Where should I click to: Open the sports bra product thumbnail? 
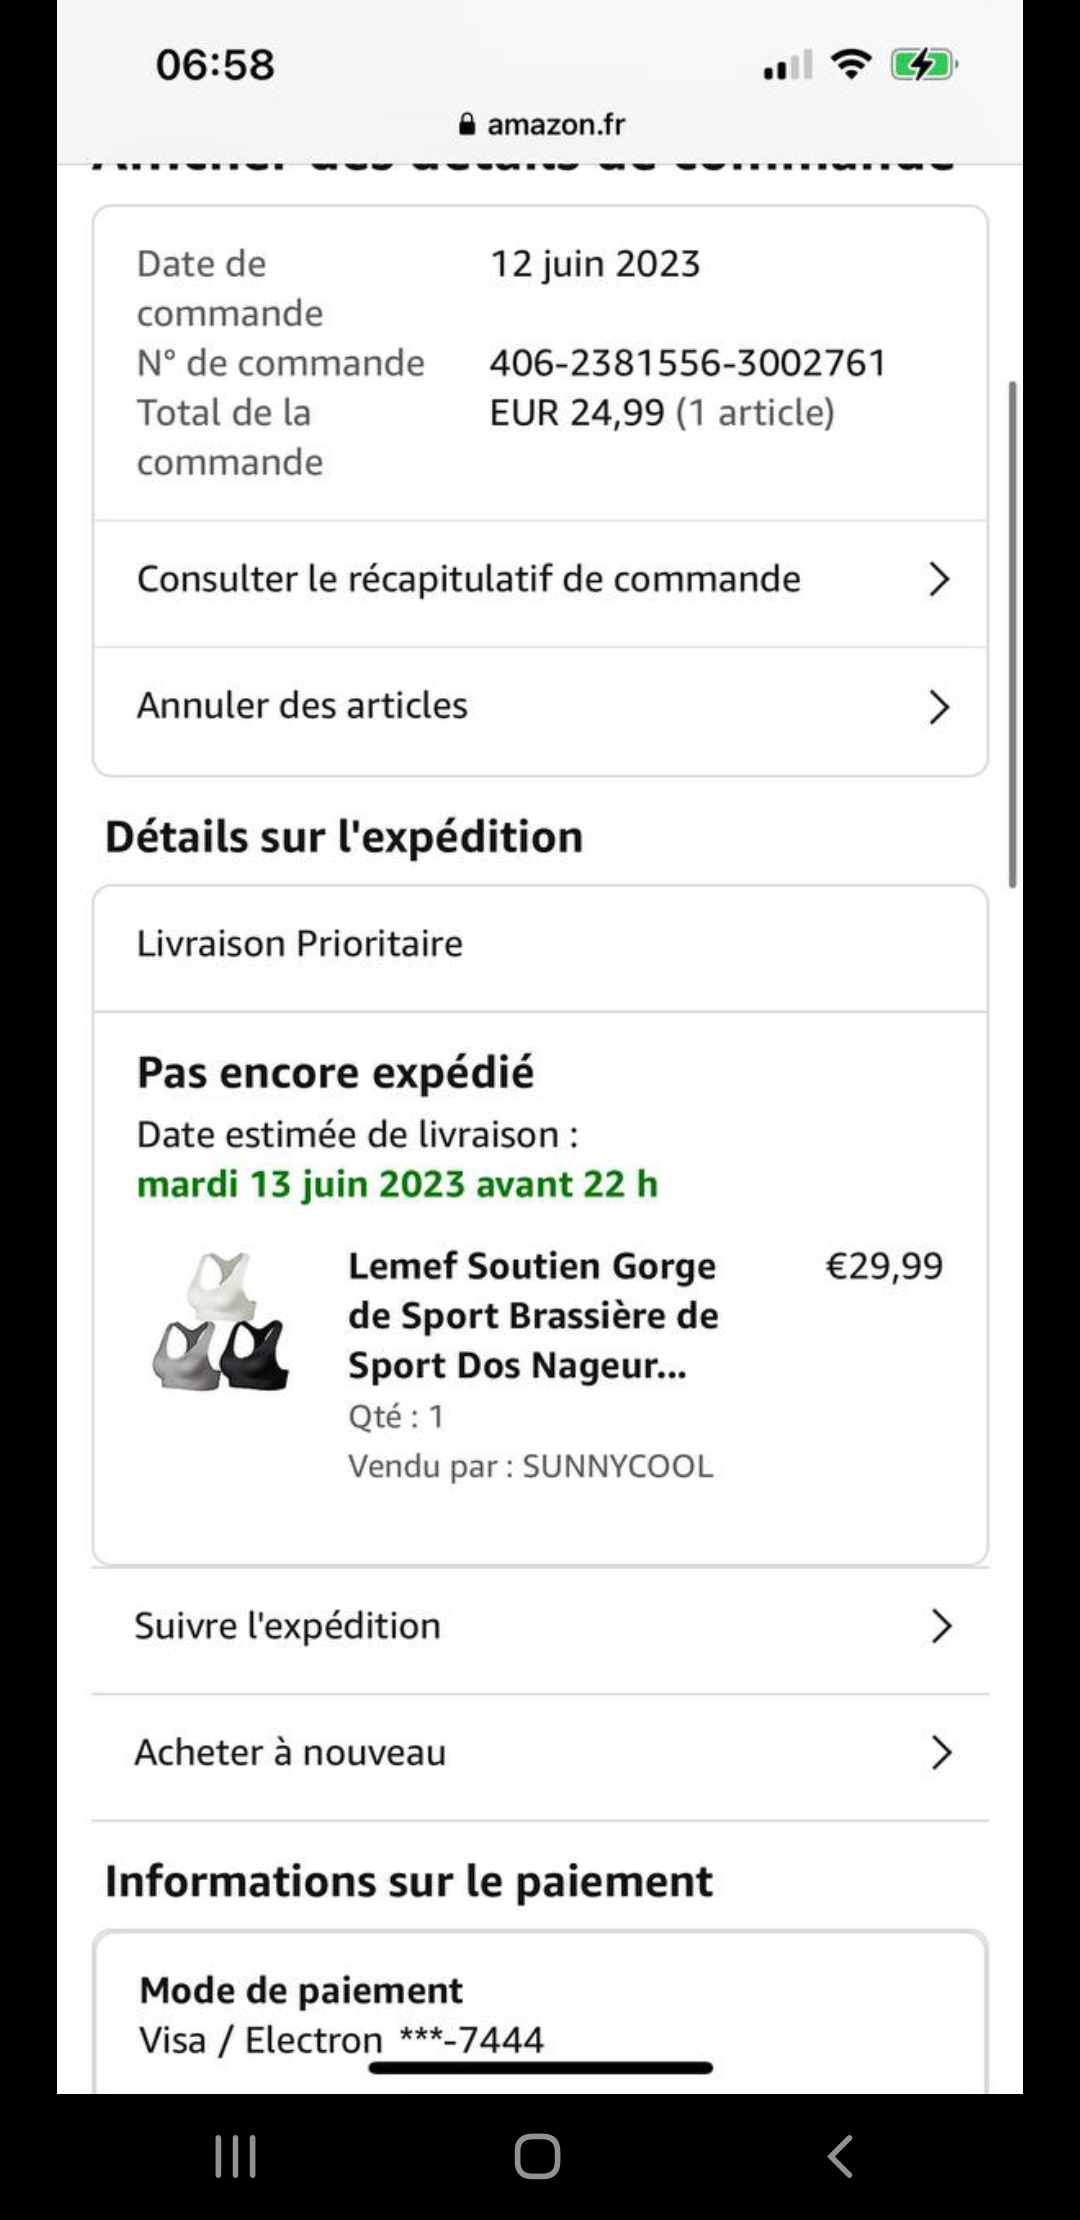coord(222,1322)
